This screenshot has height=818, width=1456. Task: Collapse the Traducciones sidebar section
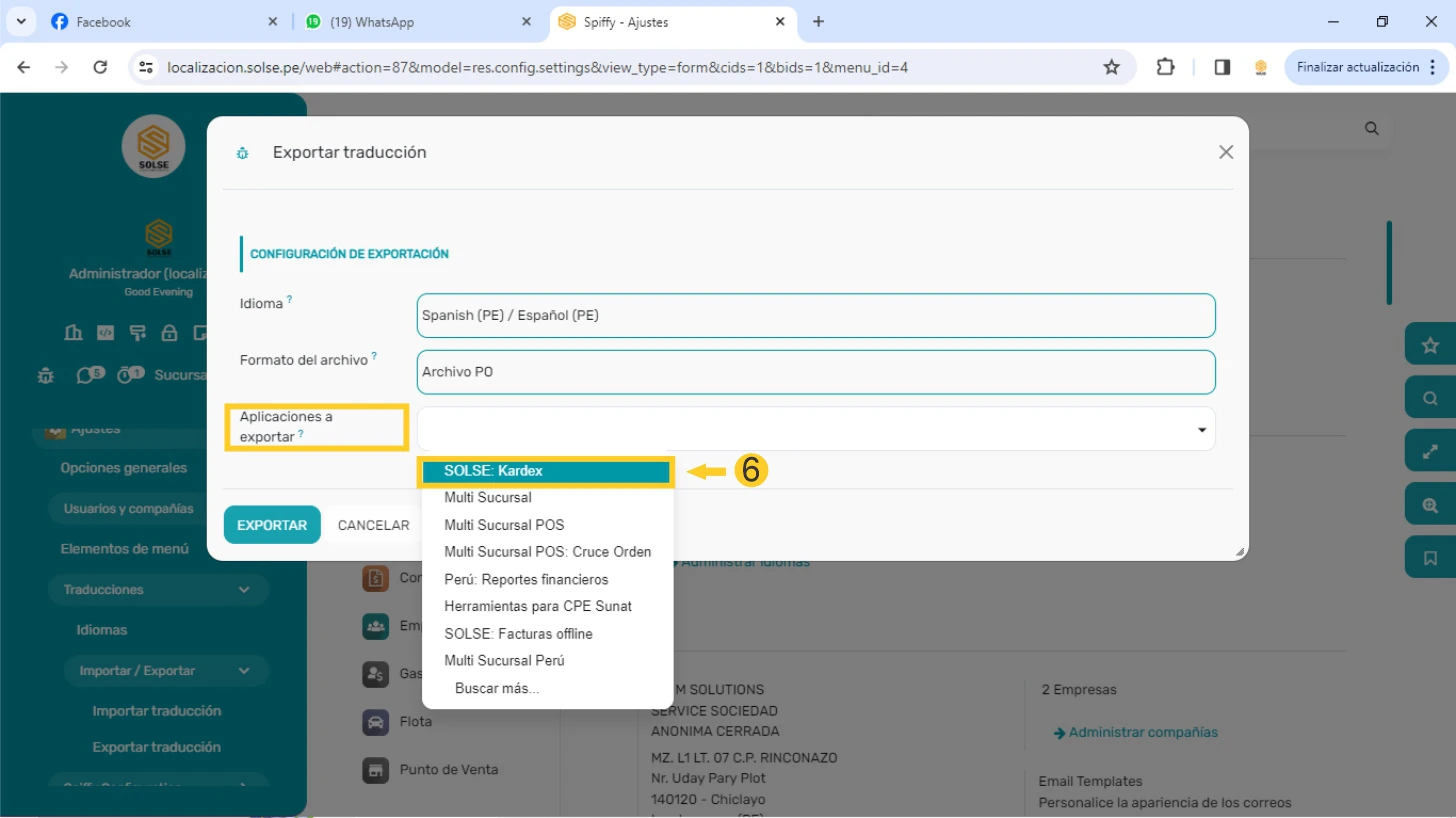point(244,590)
